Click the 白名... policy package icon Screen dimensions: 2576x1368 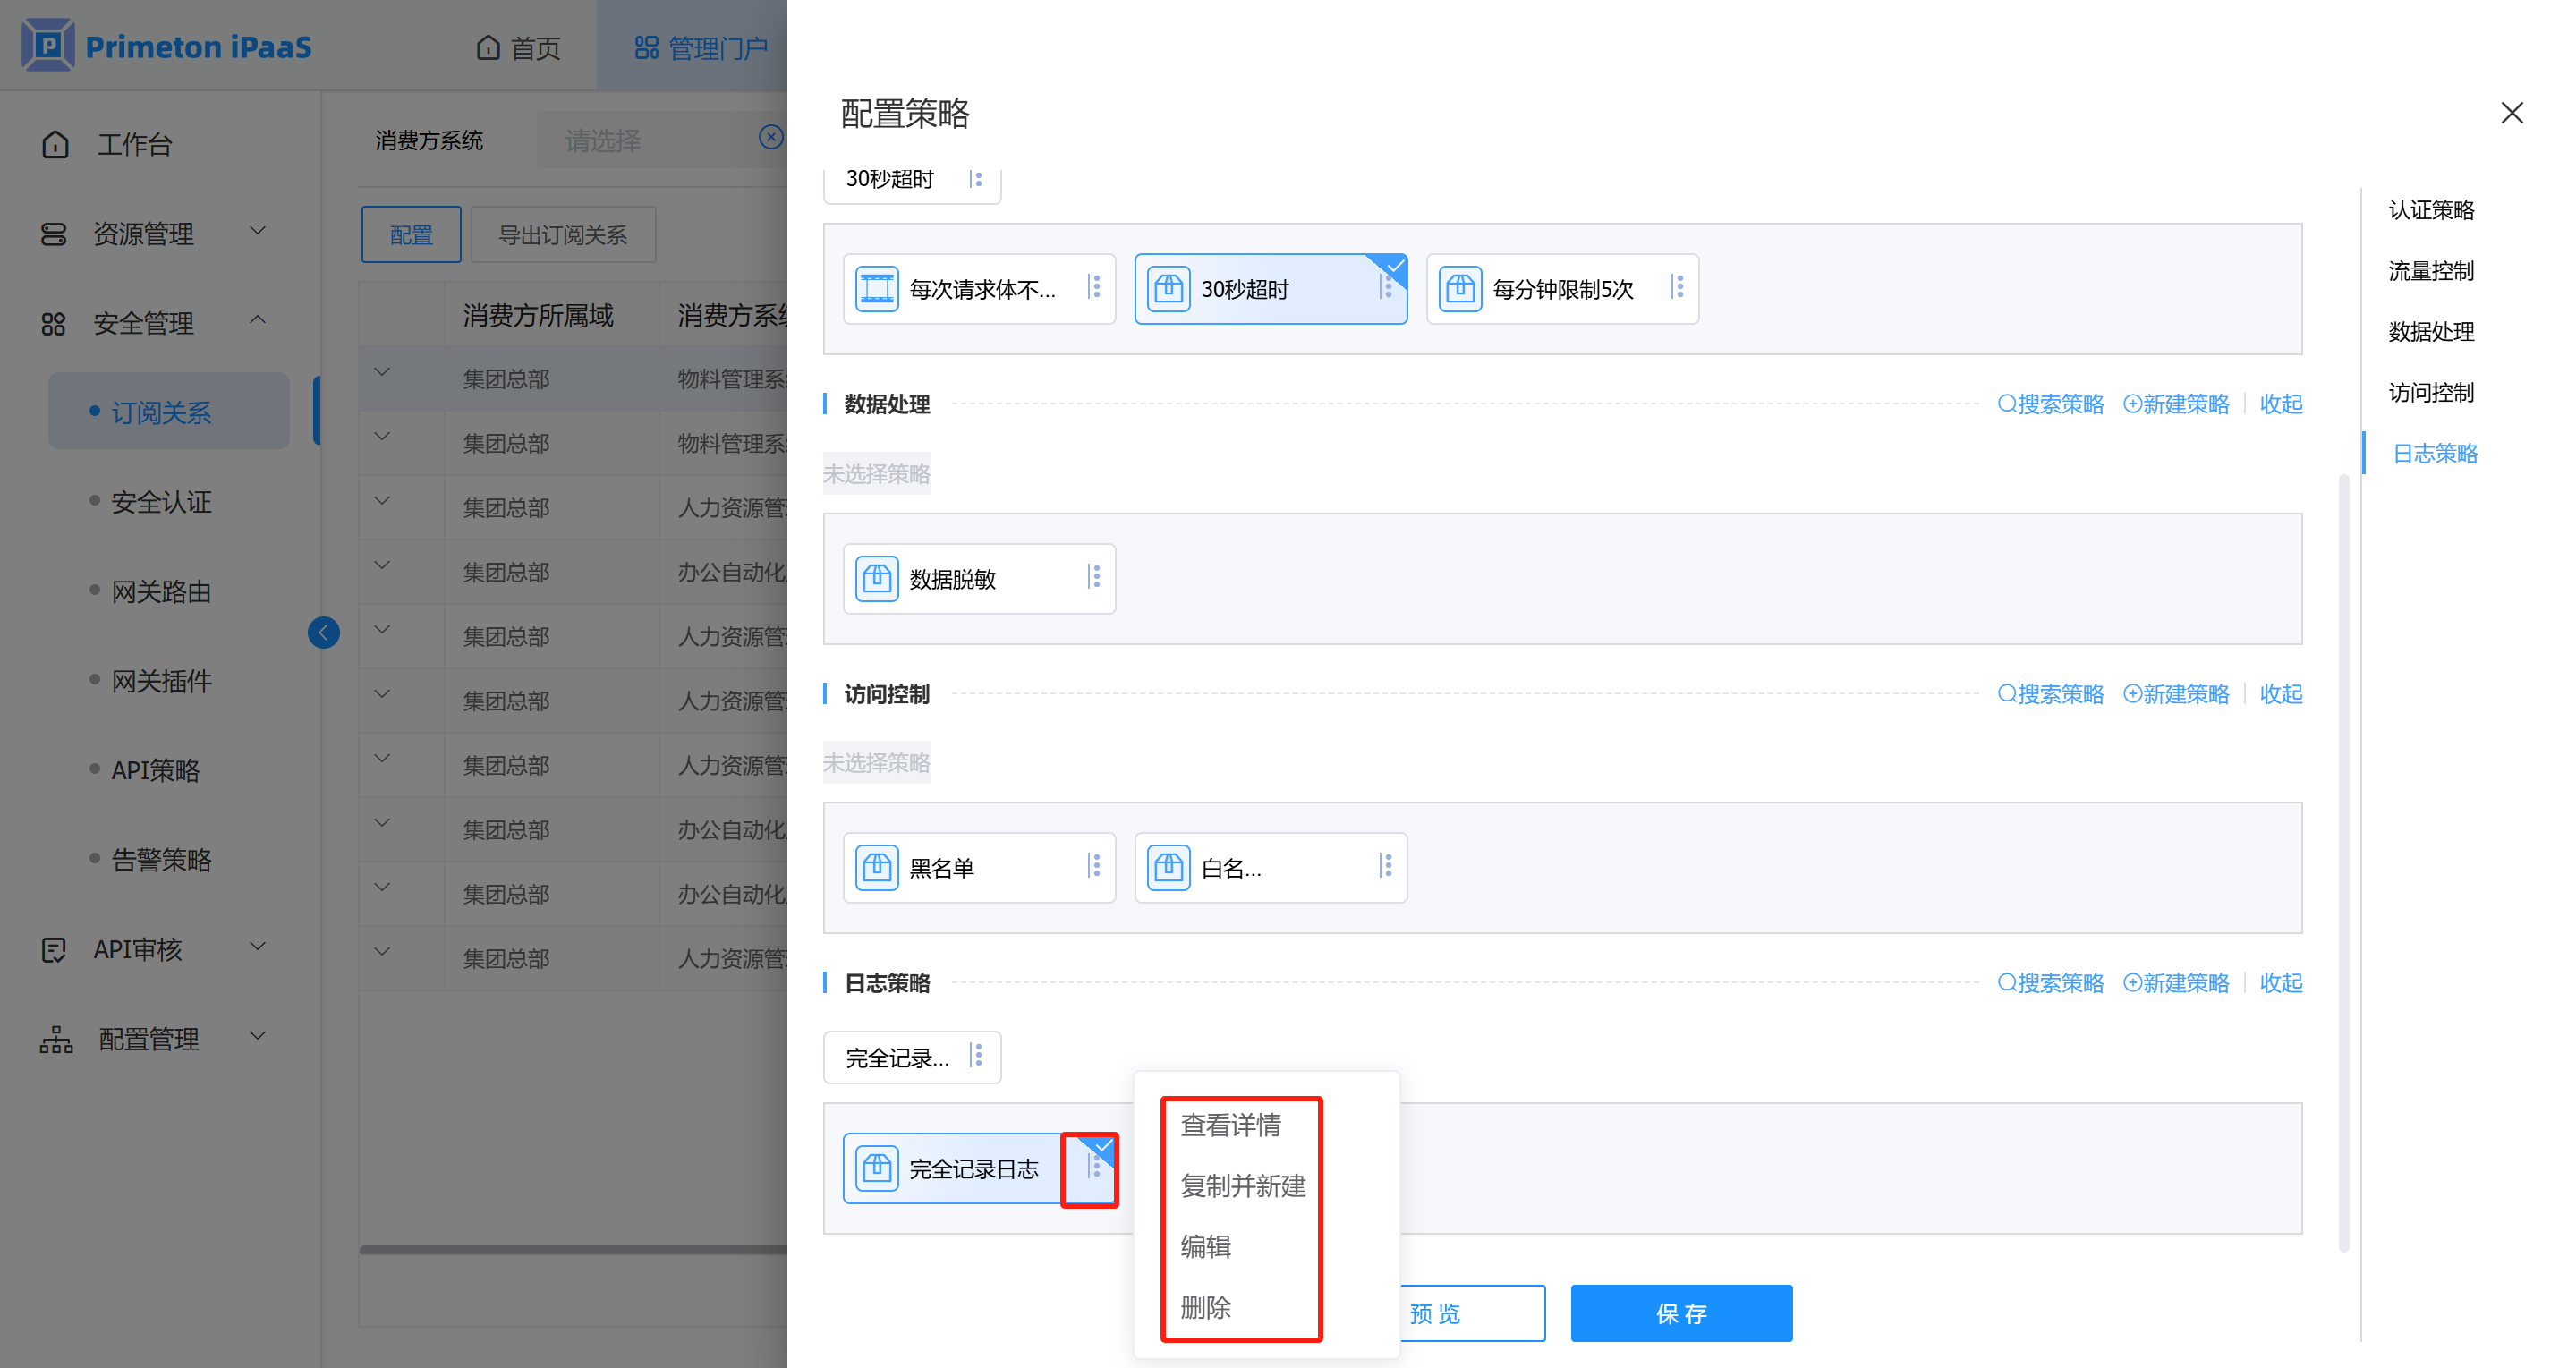pos(1168,867)
